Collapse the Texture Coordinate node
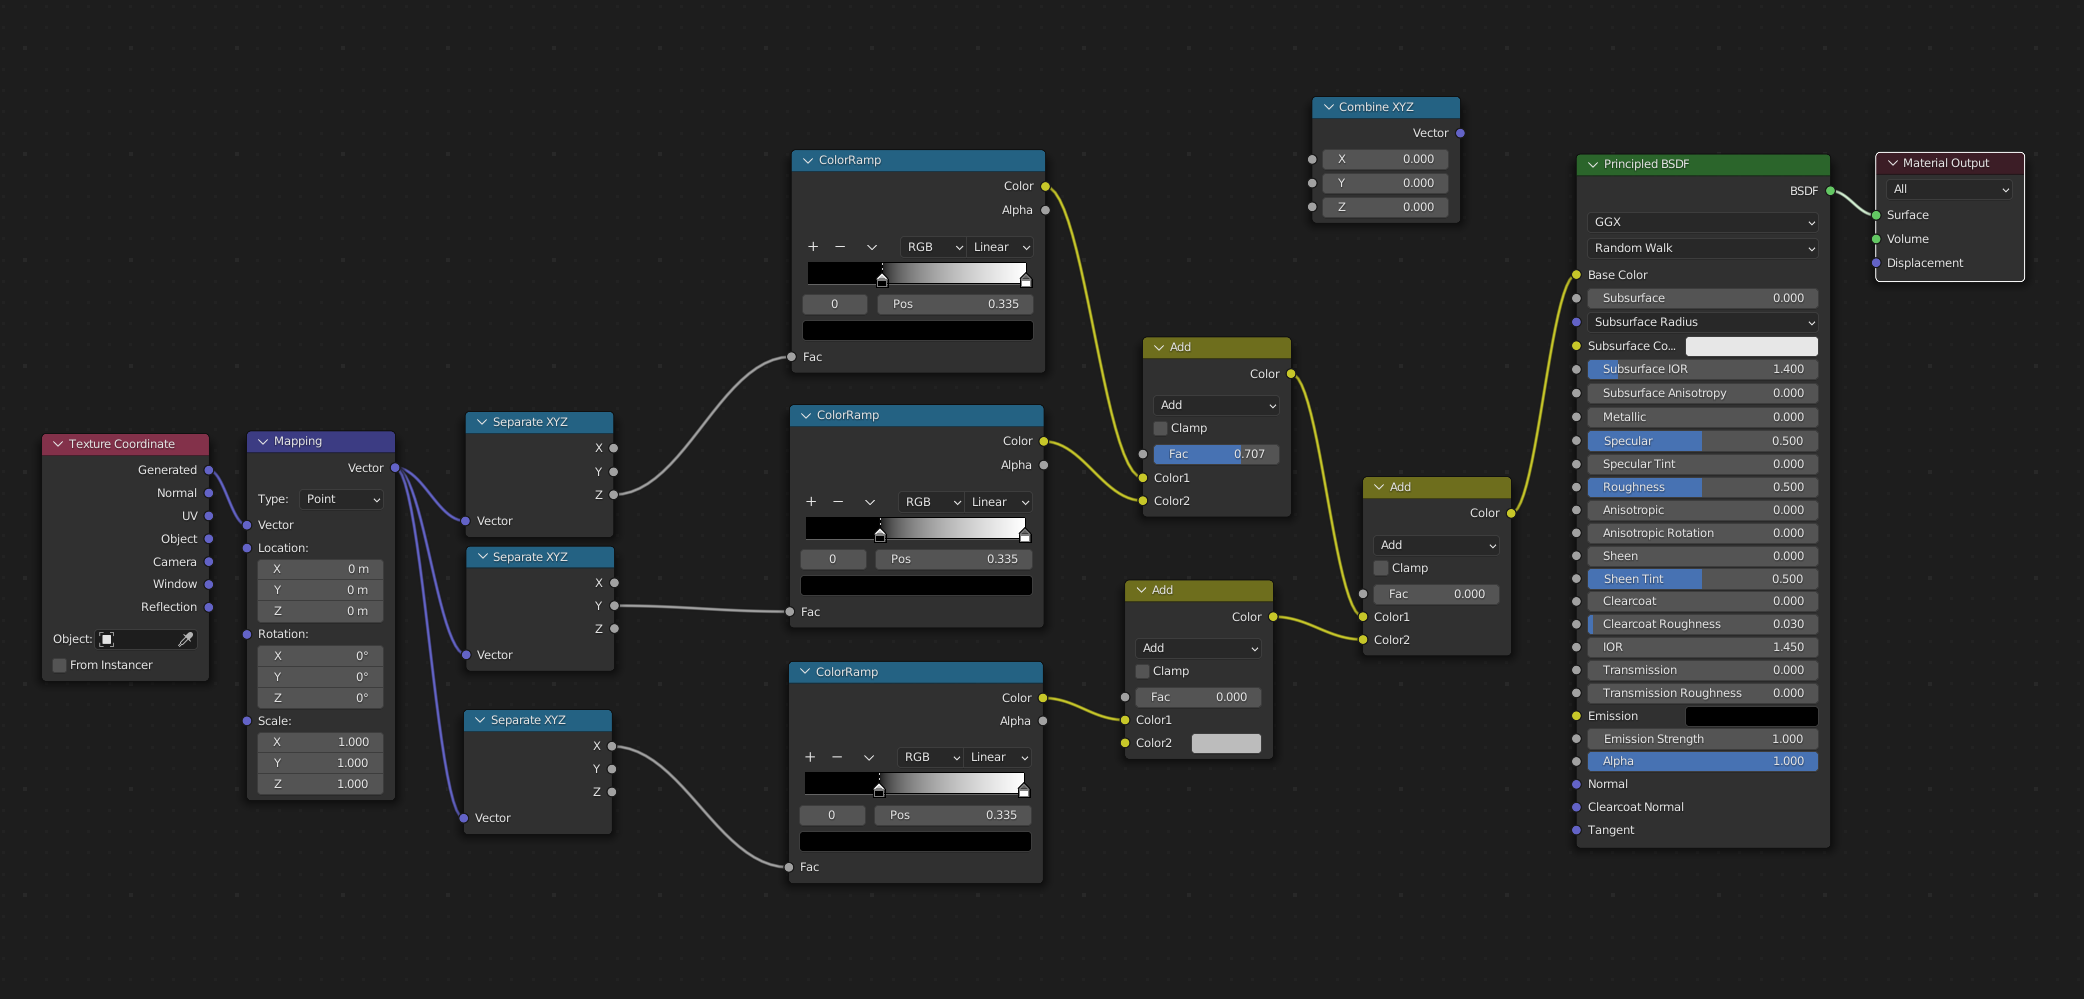 (58, 444)
